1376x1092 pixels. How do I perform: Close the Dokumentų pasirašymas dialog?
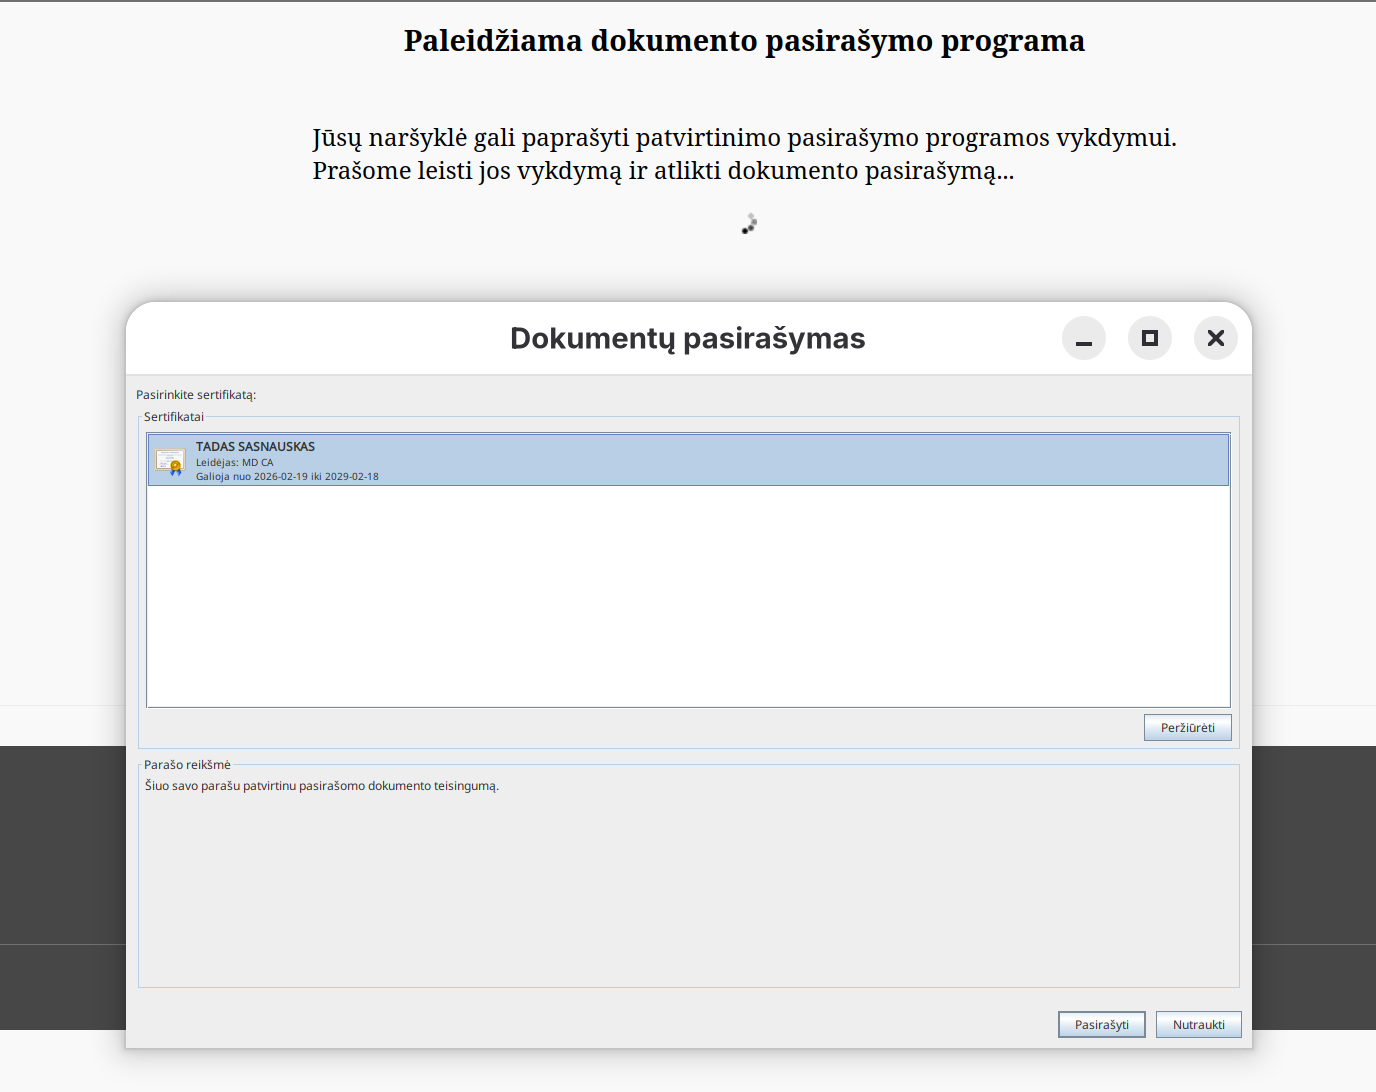coord(1216,338)
